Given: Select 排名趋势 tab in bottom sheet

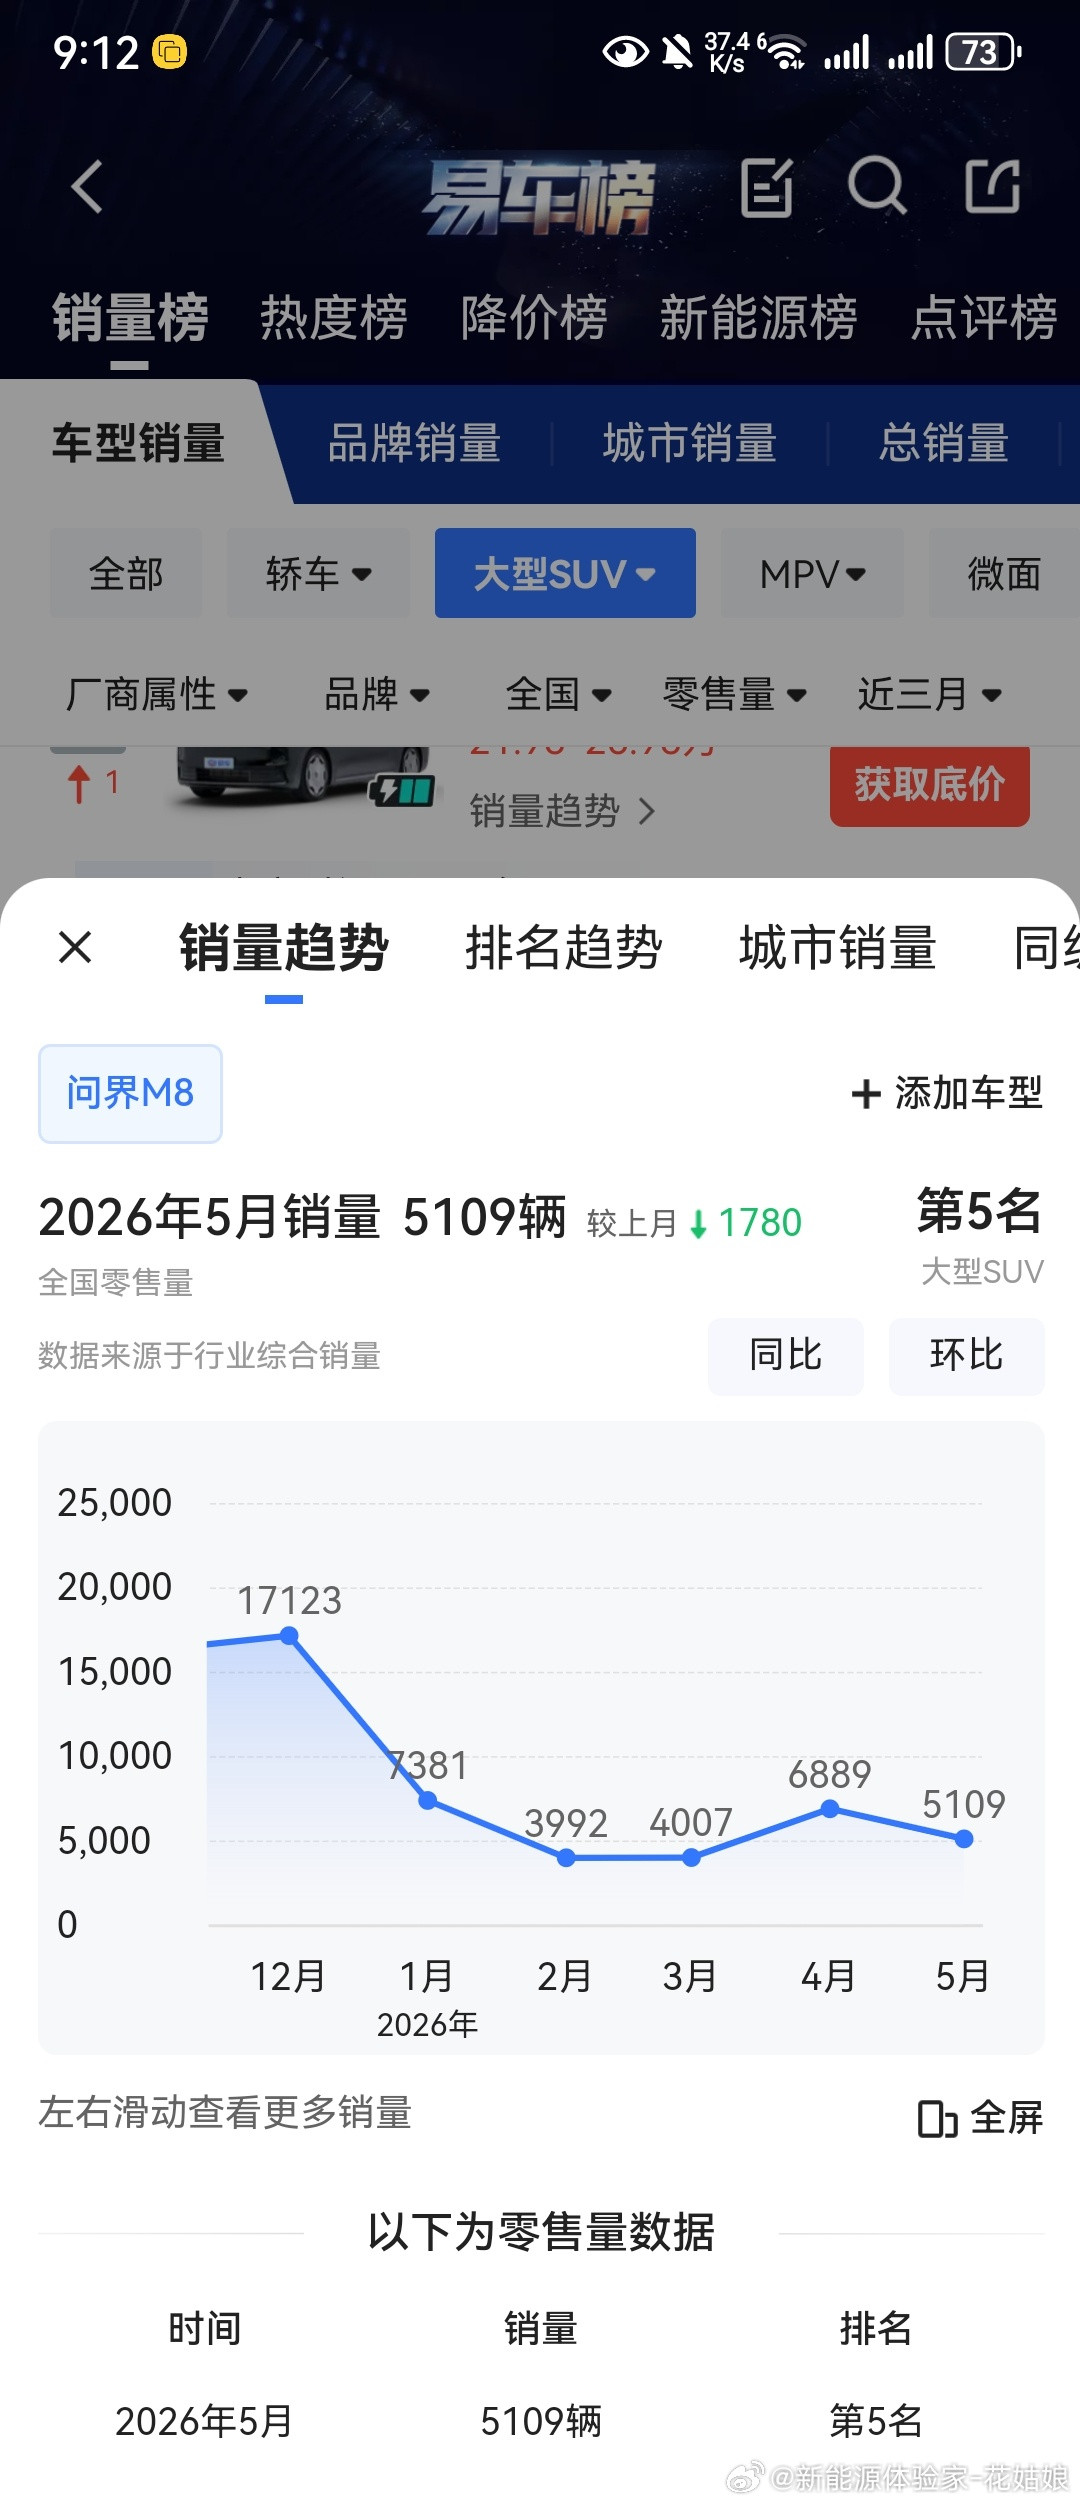Looking at the screenshot, I should coord(564,948).
